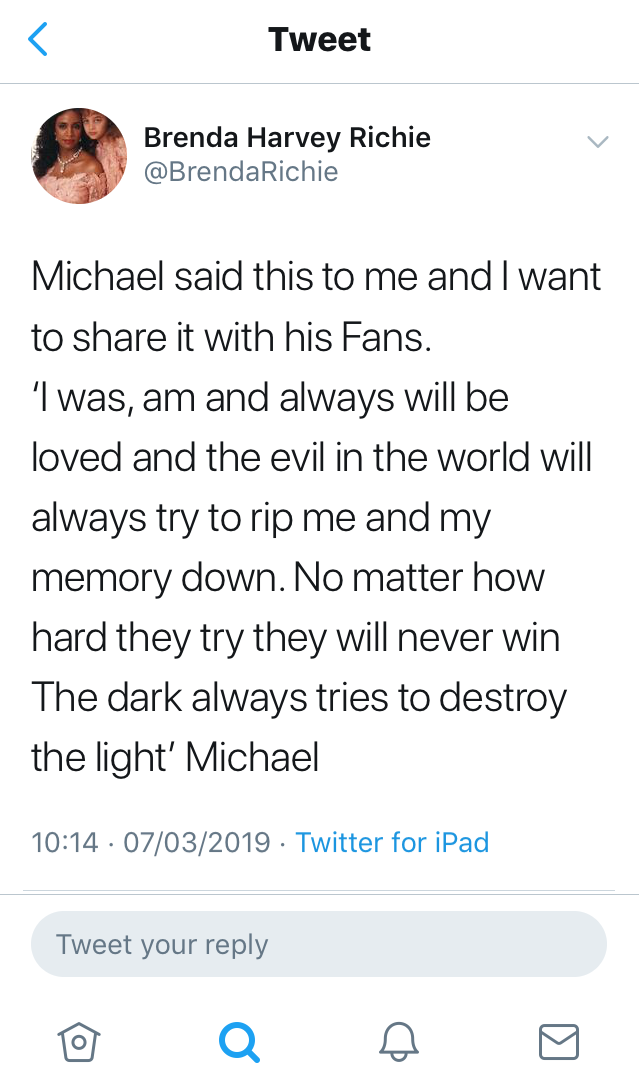Open the Messages envelope icon

coord(559,1042)
